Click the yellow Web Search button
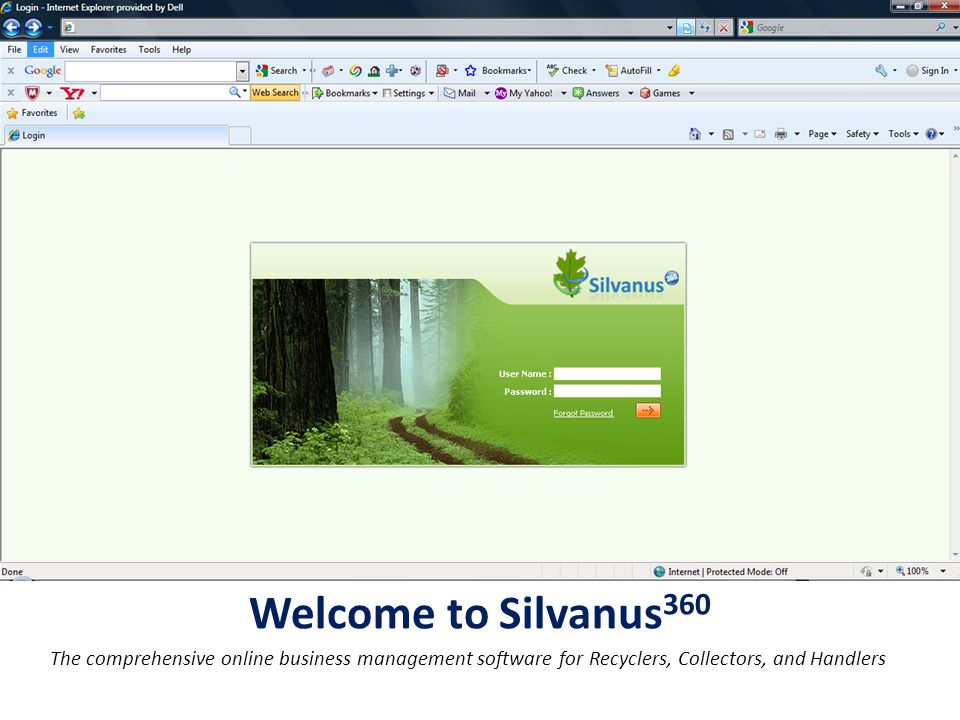 (275, 92)
